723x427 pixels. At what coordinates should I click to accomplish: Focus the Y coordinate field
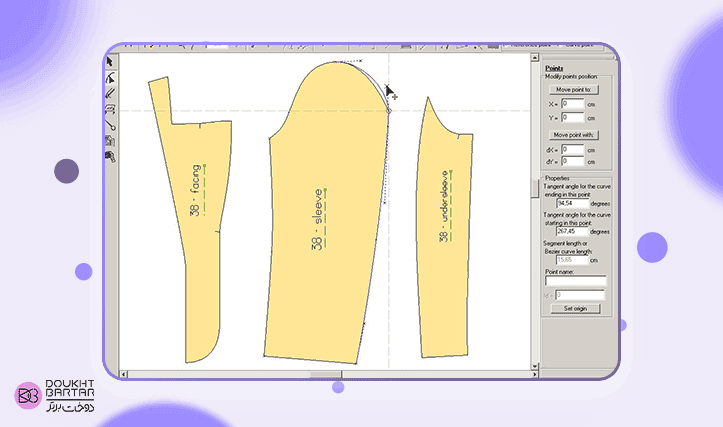point(572,118)
